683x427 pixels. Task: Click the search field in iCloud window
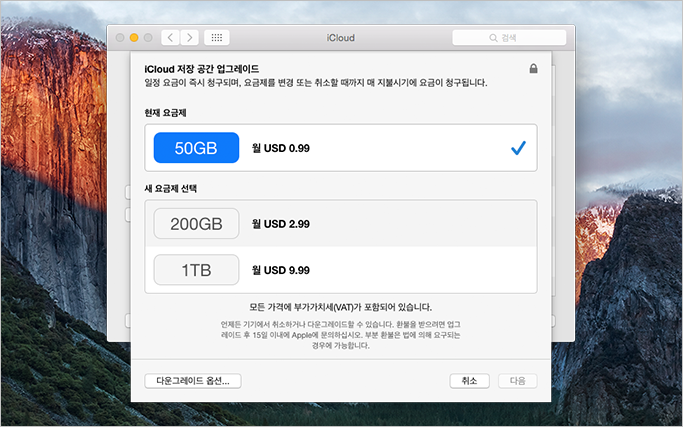(x=509, y=37)
